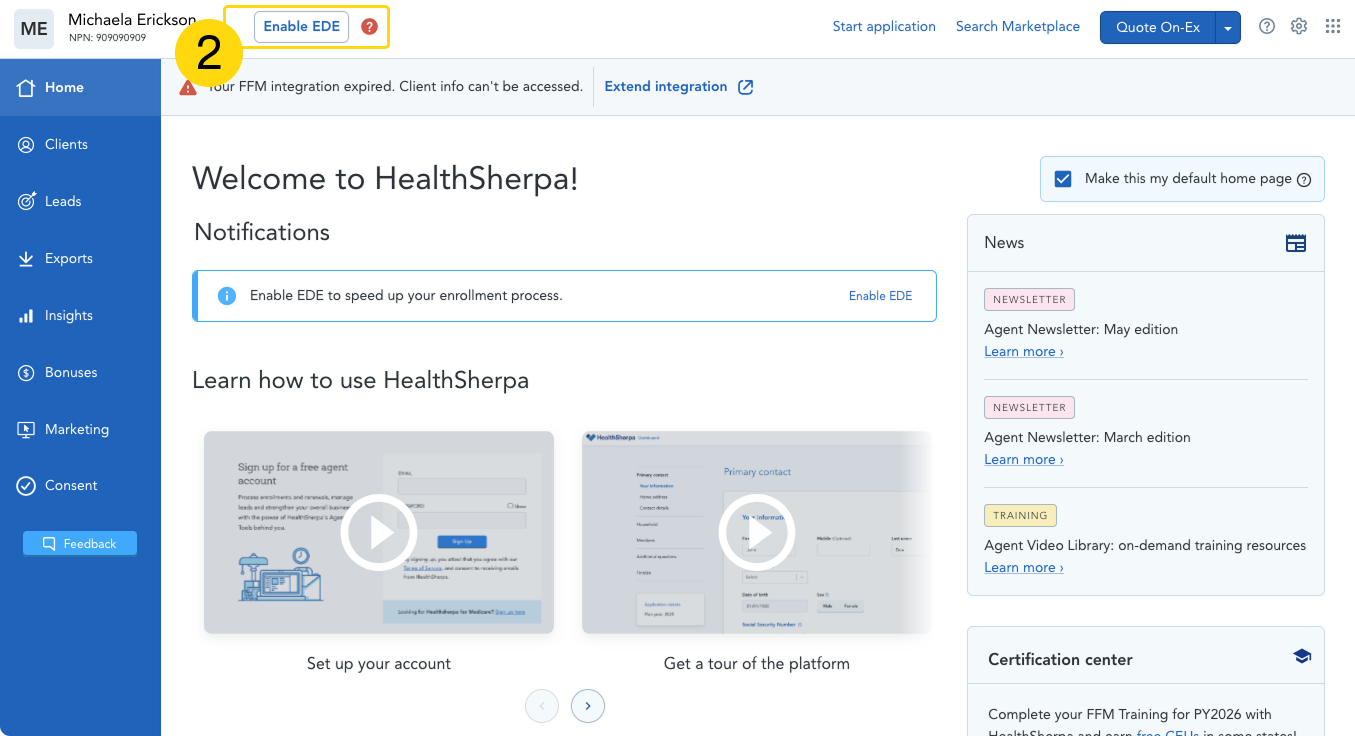The image size is (1355, 736).
Task: Click the Certification center heading
Action: click(1060, 660)
